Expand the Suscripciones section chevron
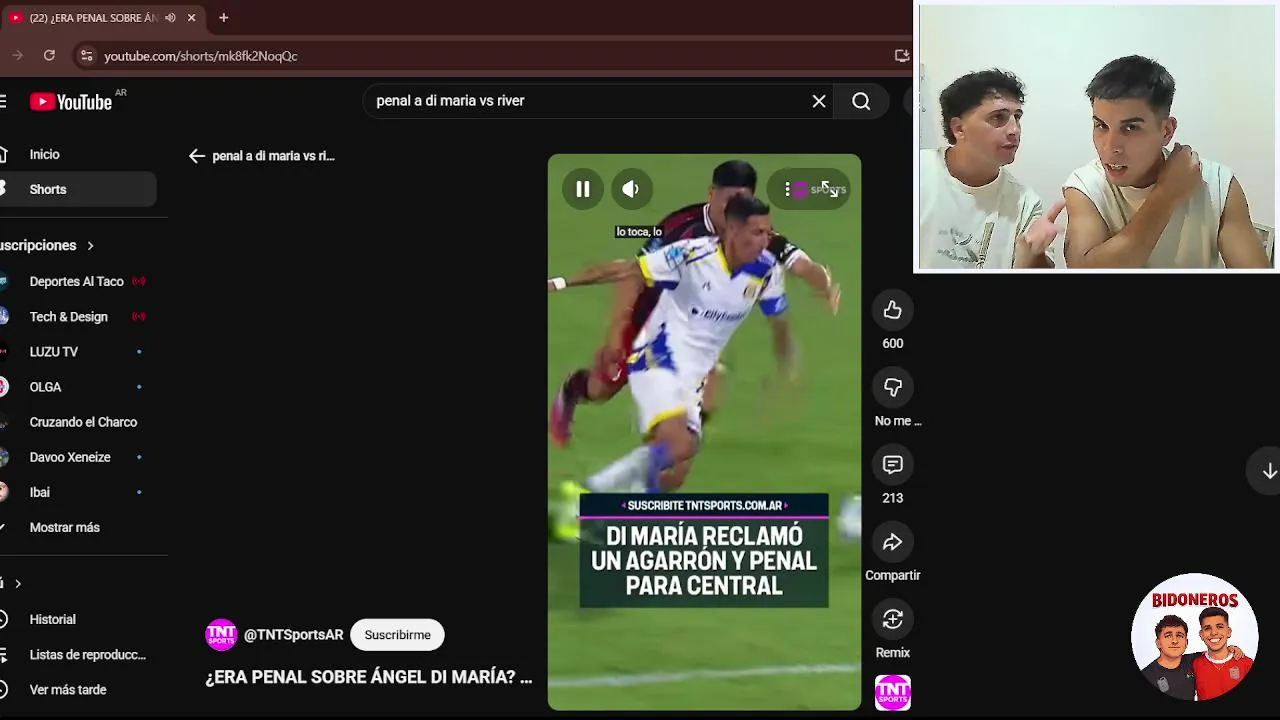 click(x=90, y=246)
